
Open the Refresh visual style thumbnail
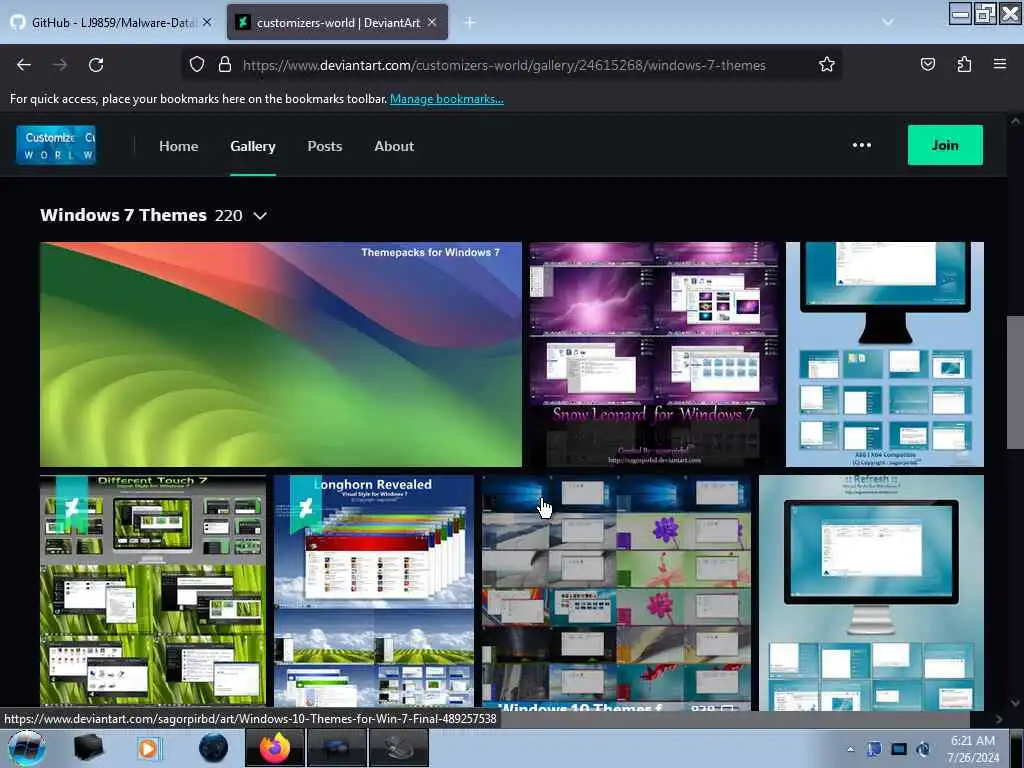871,592
